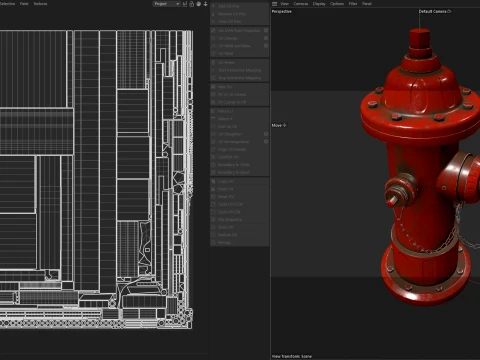Click Mirror V command icon
This screenshot has height=360, width=480.
[x=214, y=119]
